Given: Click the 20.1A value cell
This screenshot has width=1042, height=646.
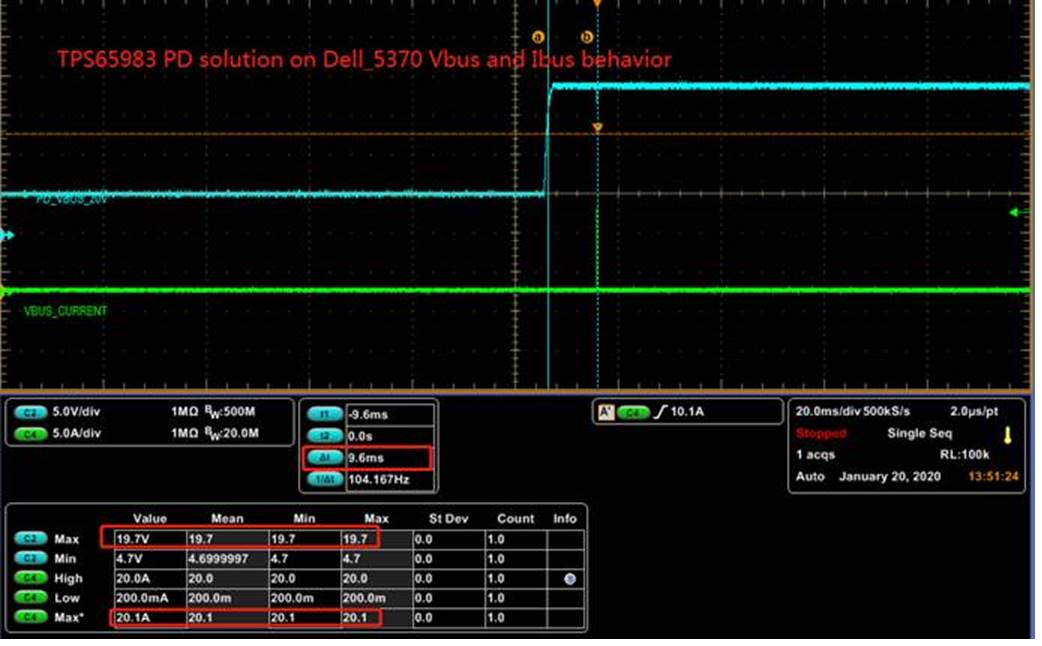Looking at the screenshot, I should tap(150, 618).
